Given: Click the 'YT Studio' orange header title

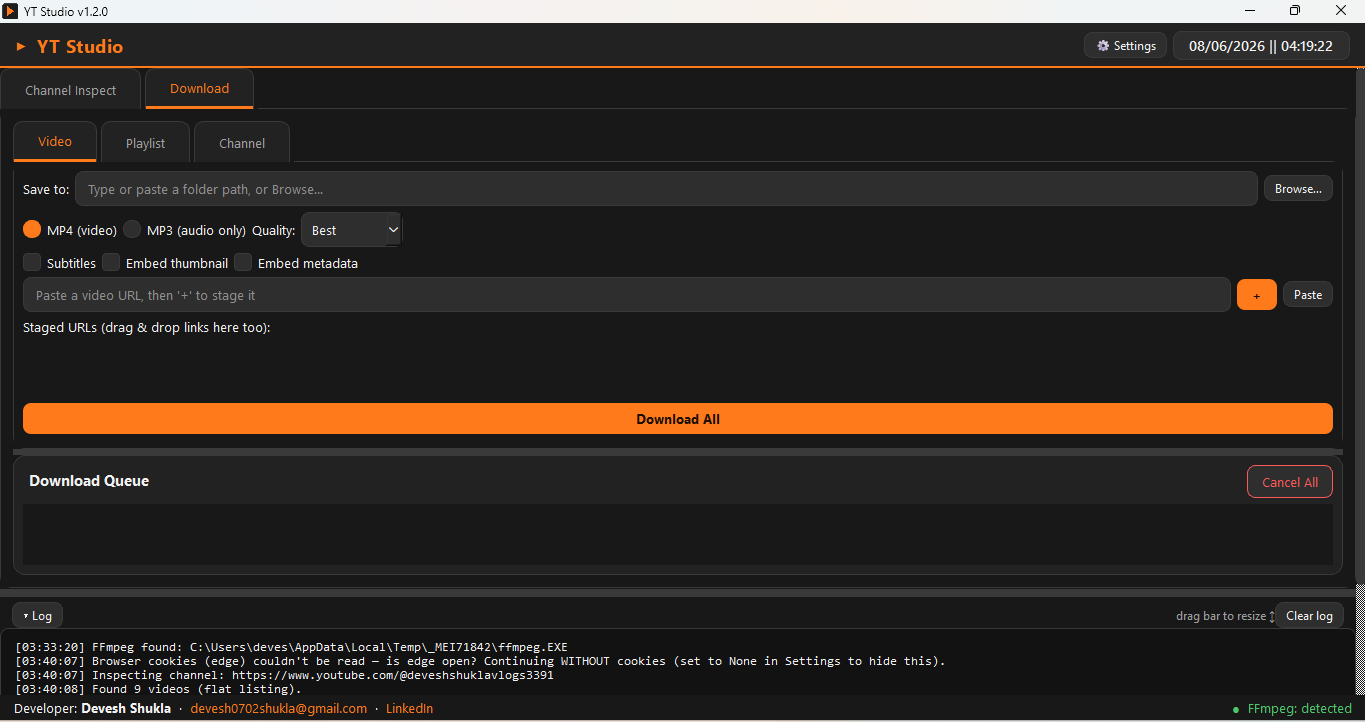Looking at the screenshot, I should click(x=80, y=46).
